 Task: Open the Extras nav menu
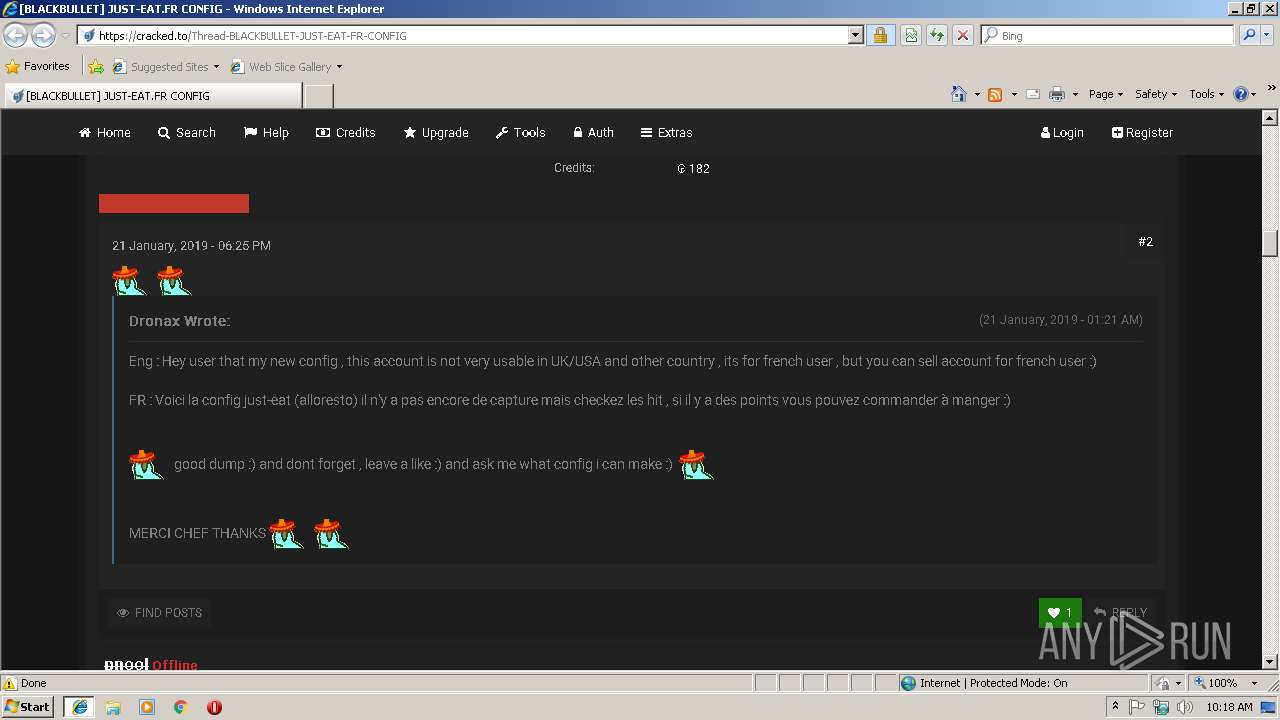point(666,132)
